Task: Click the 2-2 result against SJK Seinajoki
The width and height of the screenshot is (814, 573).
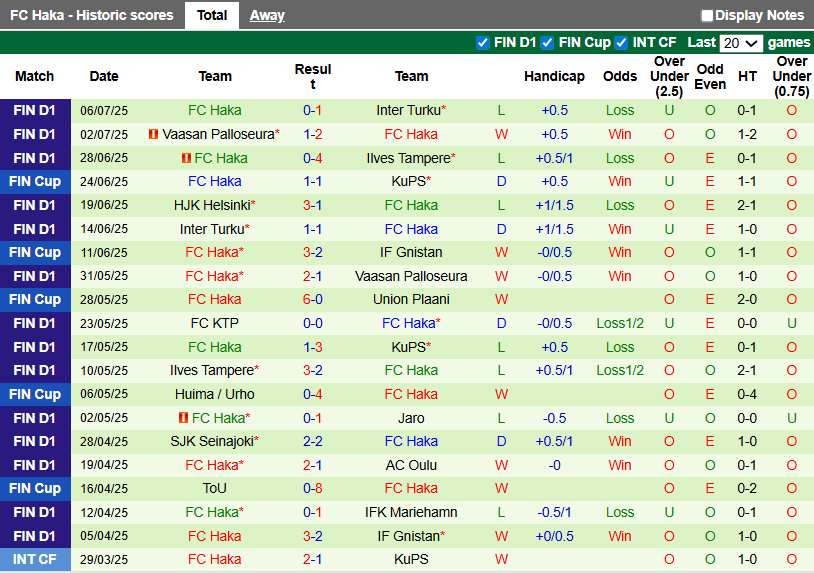Action: [x=313, y=441]
